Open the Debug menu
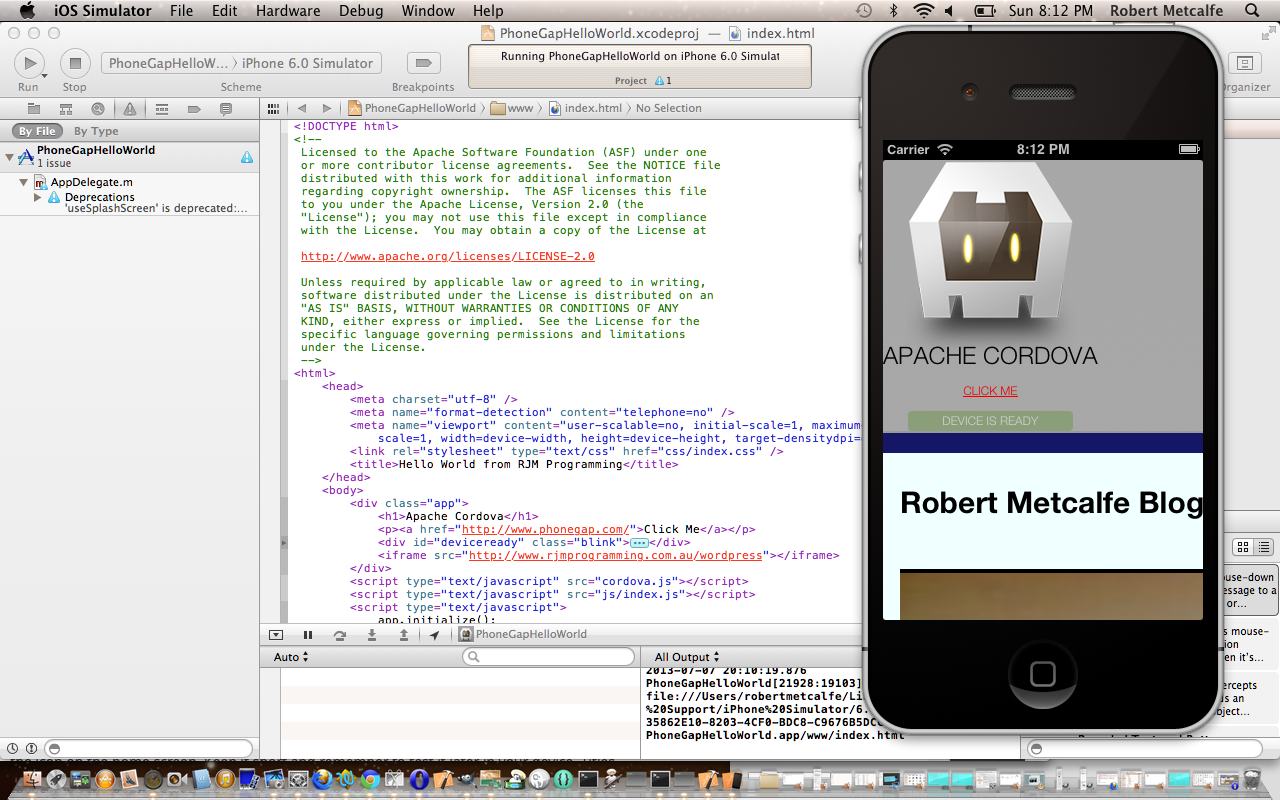The width and height of the screenshot is (1280, 800). point(361,11)
